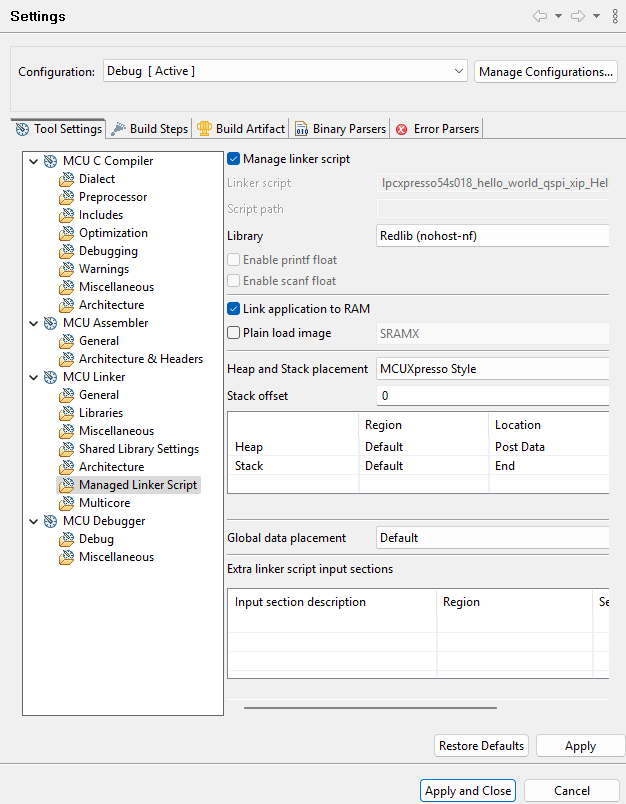
Task: Click the Warnings folder icon
Action: (x=66, y=269)
